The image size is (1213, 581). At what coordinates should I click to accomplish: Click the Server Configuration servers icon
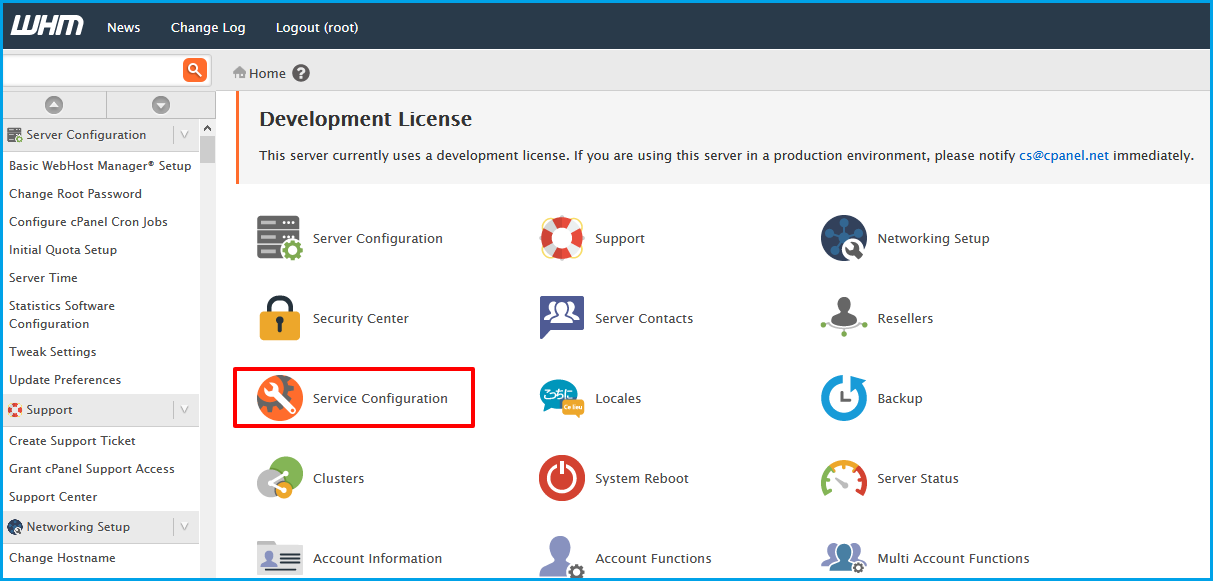point(278,237)
